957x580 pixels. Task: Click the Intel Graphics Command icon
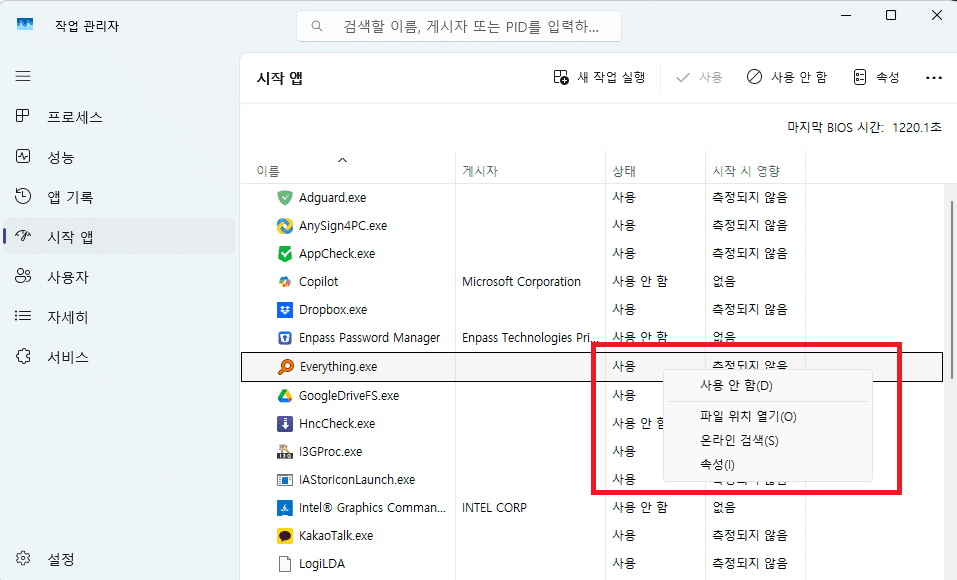(x=284, y=507)
